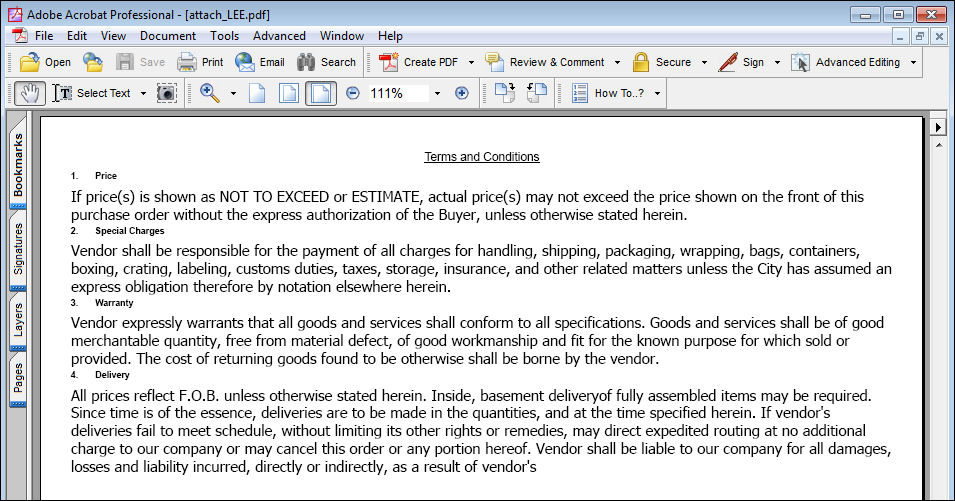955x501 pixels.
Task: Restore the attach_LEE.pdf document window
Action: pyautogui.click(x=920, y=37)
